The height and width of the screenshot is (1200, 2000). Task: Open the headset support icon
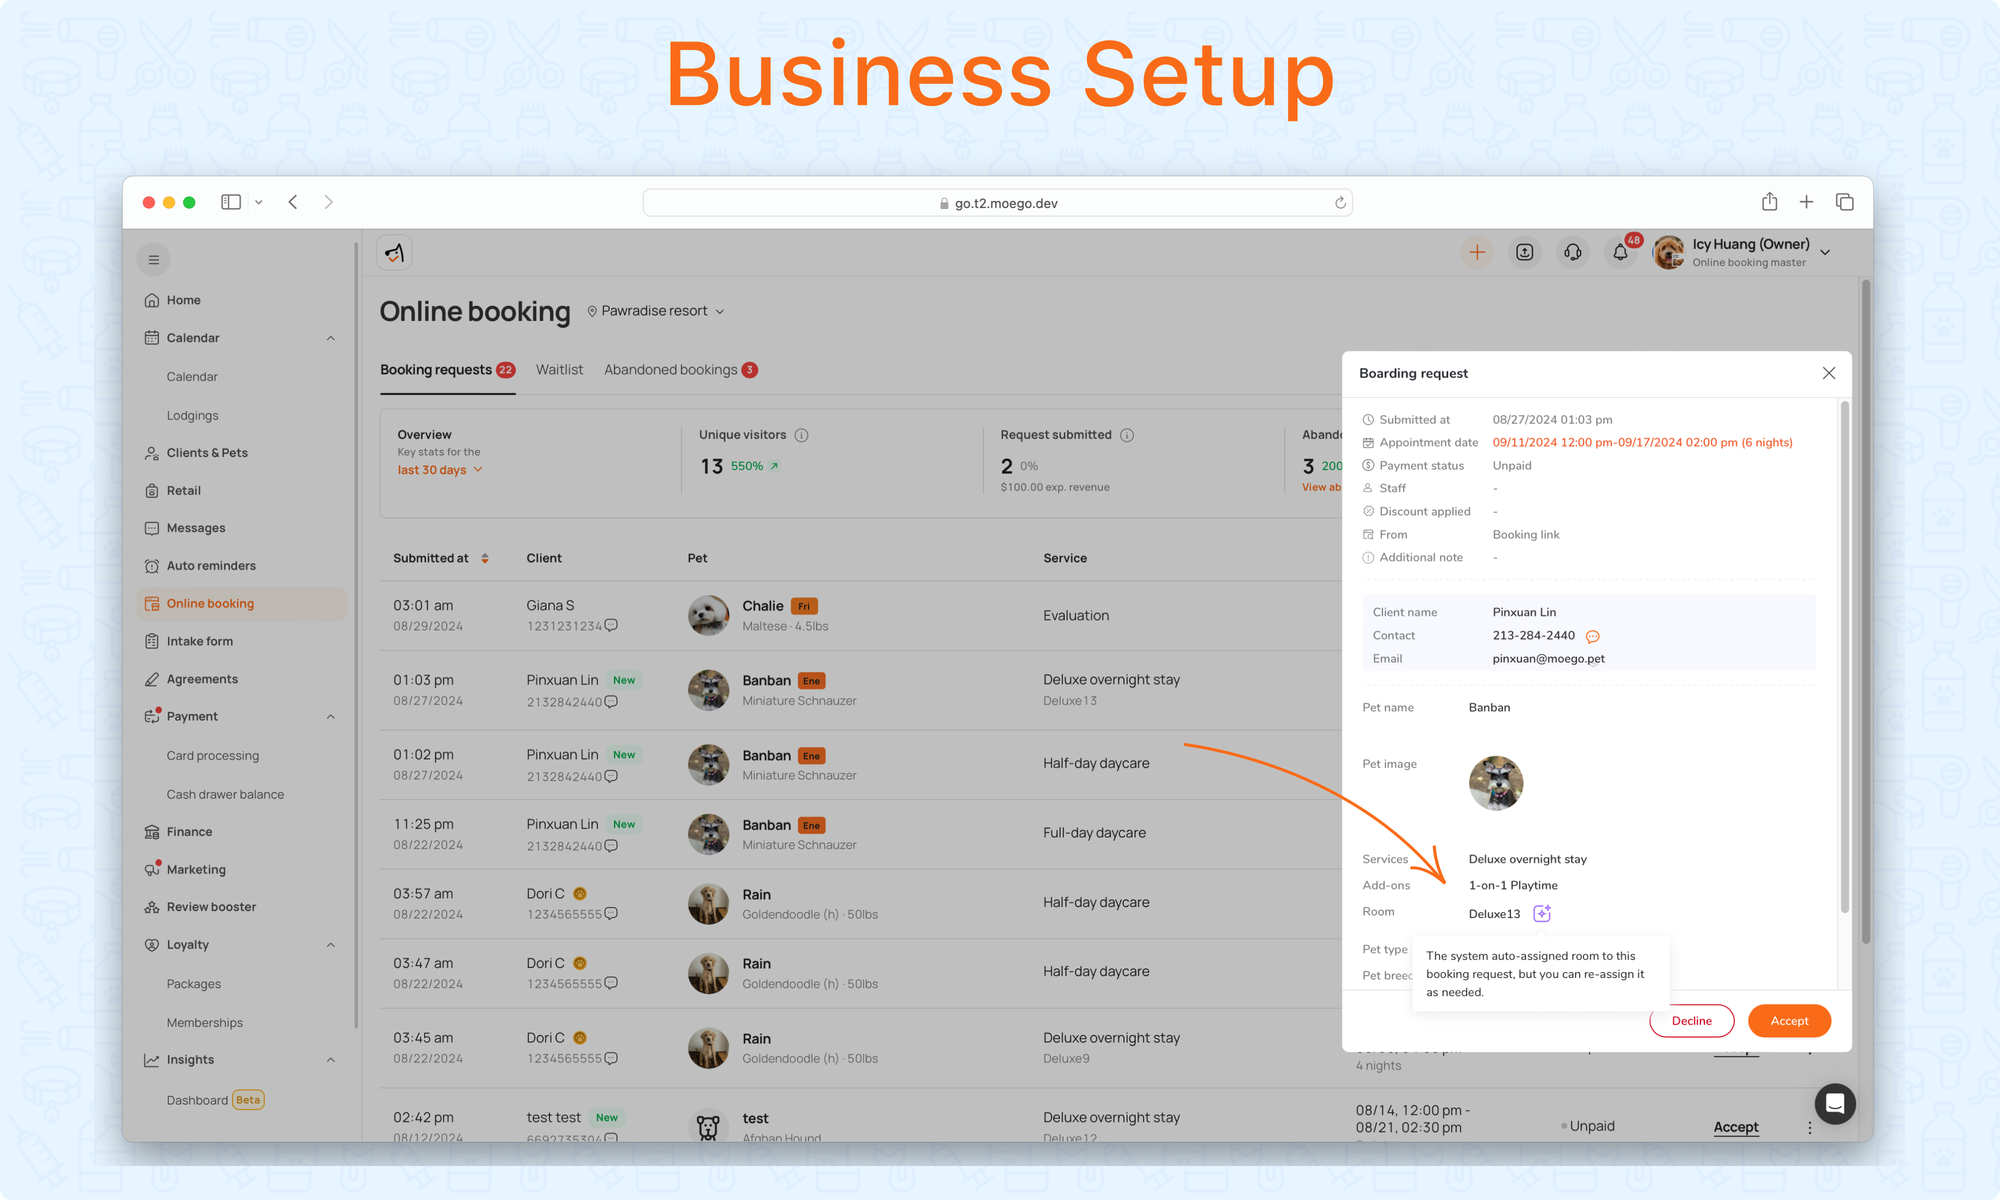pyautogui.click(x=1573, y=253)
